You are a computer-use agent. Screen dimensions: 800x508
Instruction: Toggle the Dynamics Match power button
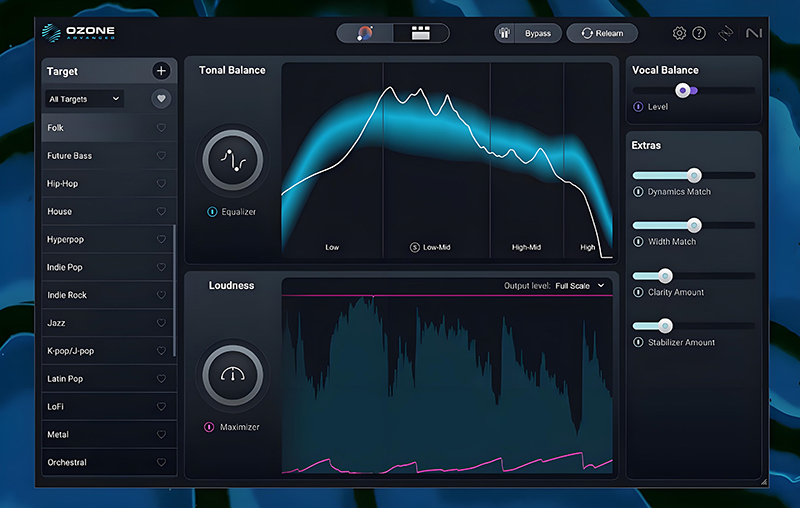pyautogui.click(x=638, y=192)
